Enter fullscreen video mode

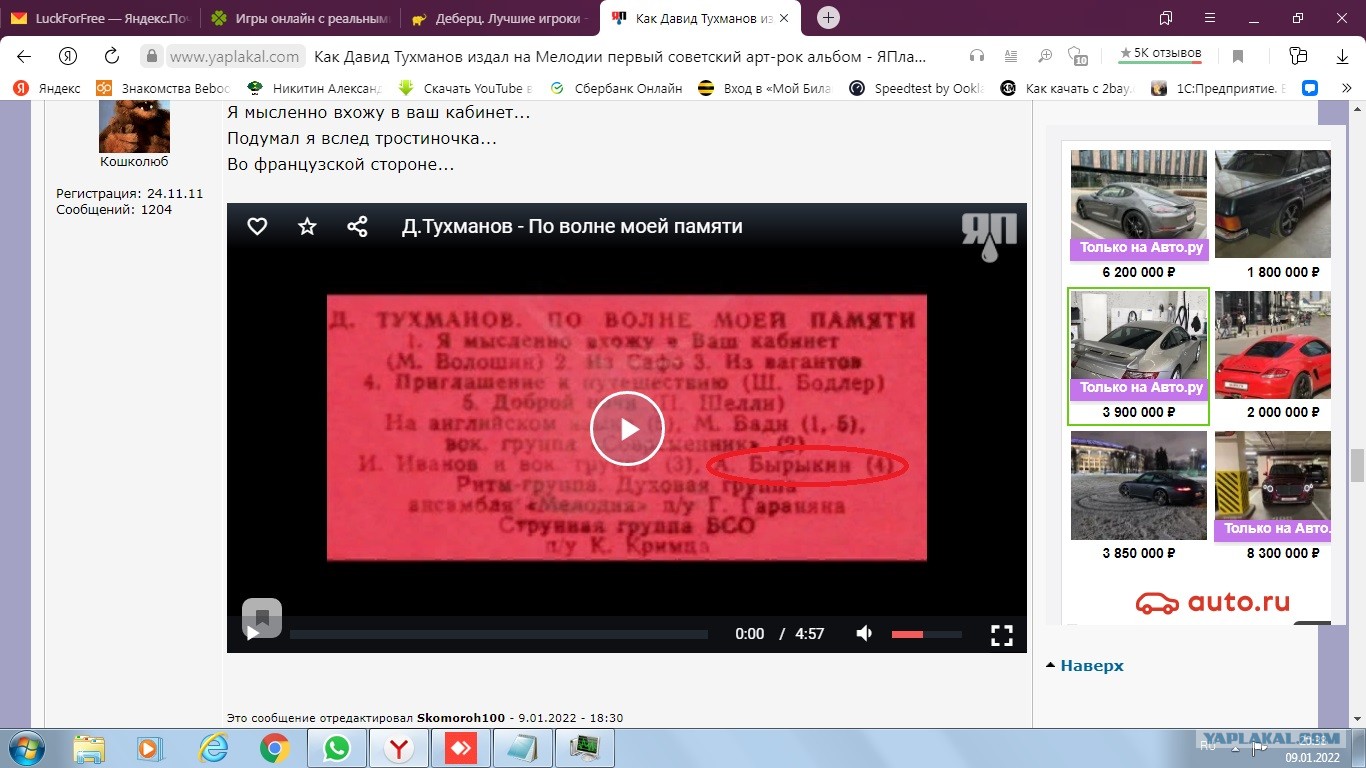pos(1001,634)
